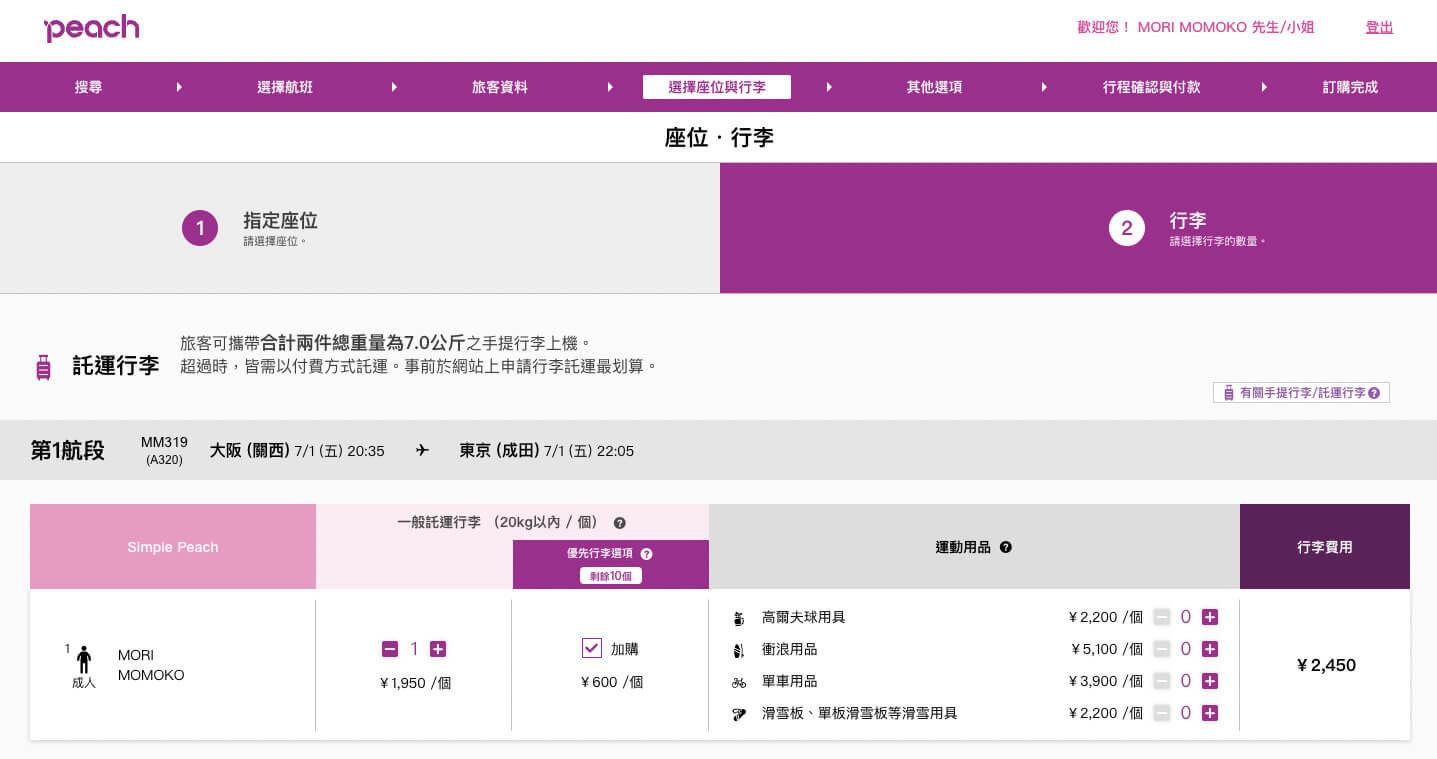
Task: Click 大阪 (關西) departure text
Action: (x=250, y=451)
